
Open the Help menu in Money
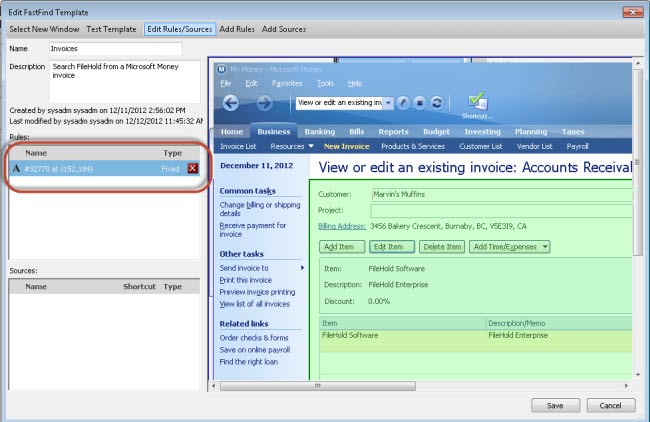point(355,83)
